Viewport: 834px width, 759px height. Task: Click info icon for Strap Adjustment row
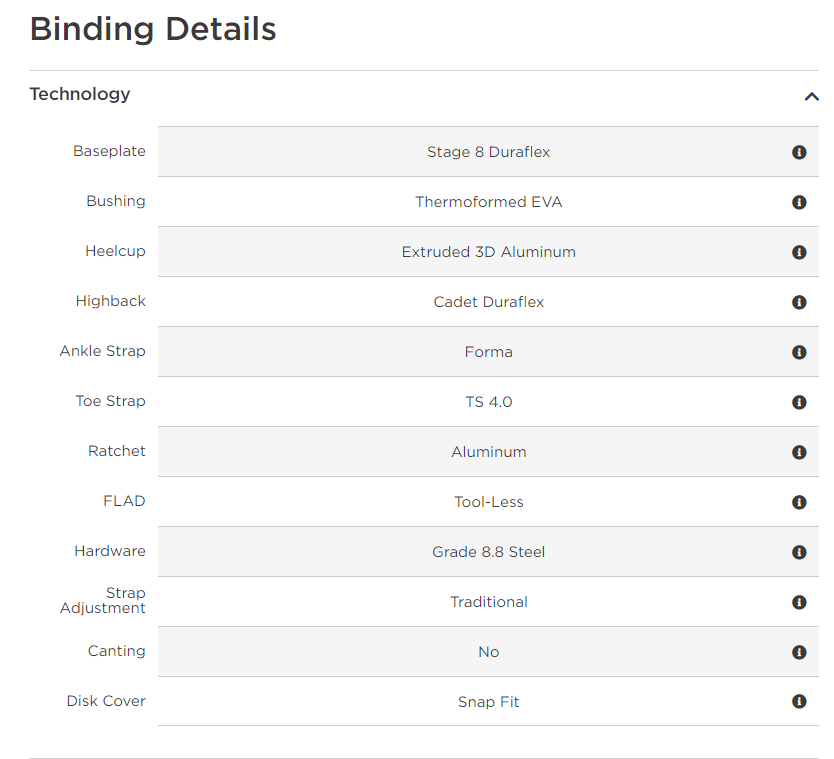[x=799, y=602]
